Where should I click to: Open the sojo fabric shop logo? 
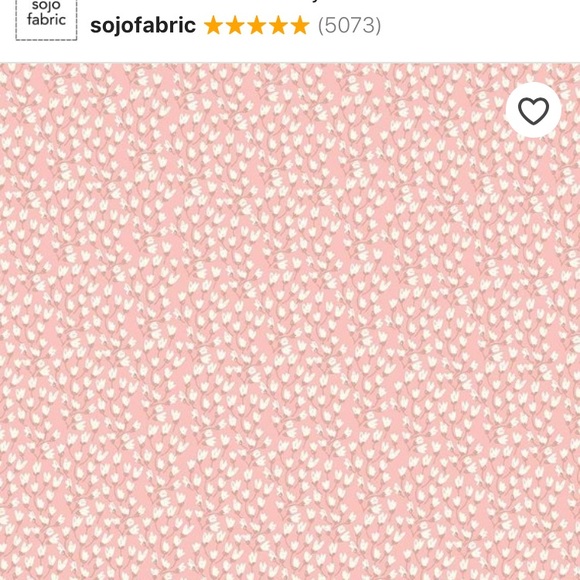[x=46, y=19]
